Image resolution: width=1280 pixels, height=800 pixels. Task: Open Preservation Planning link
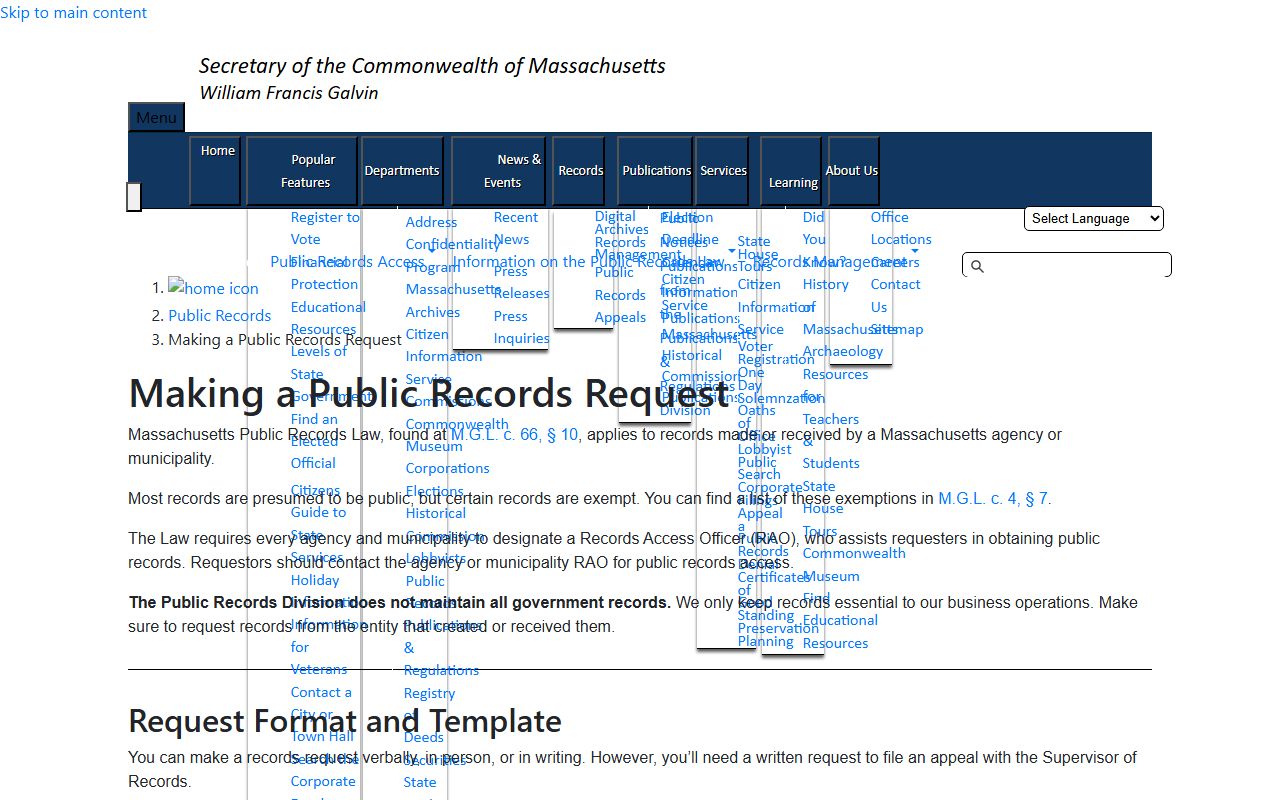(778, 635)
